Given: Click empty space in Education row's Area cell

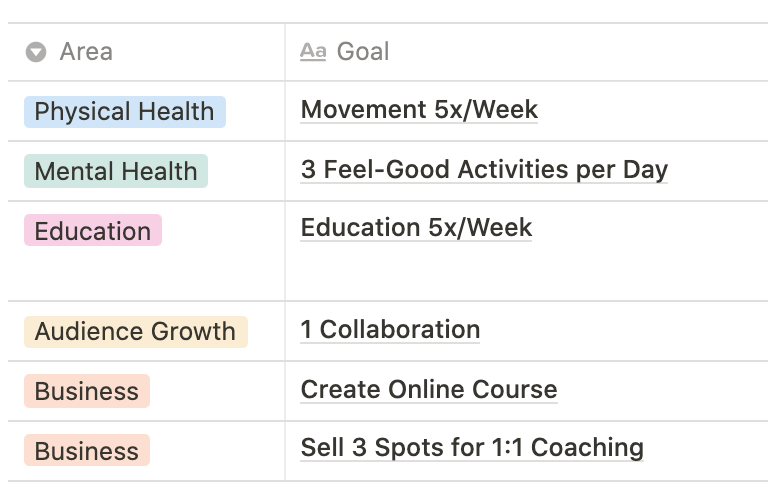Looking at the screenshot, I should coord(146,274).
